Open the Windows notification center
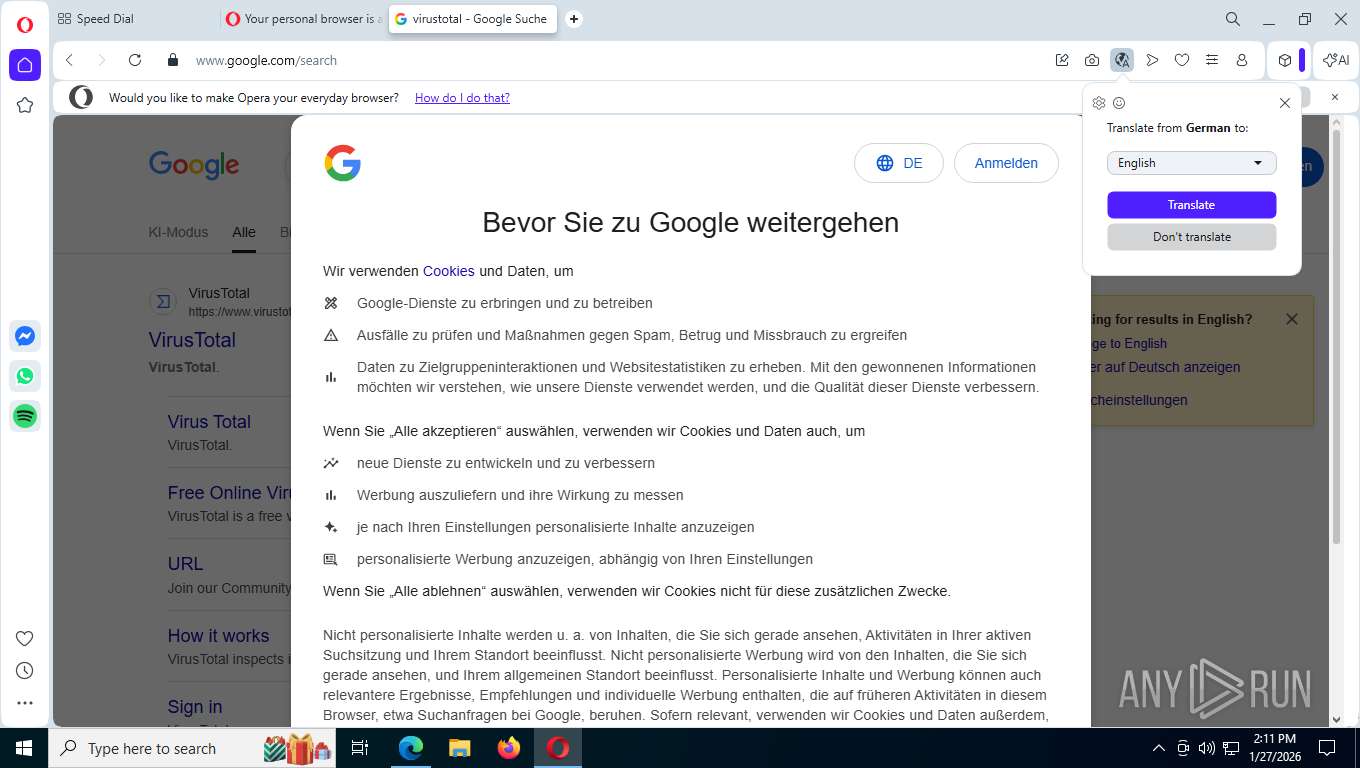Viewport: 1360px width, 768px height. (x=1327, y=748)
